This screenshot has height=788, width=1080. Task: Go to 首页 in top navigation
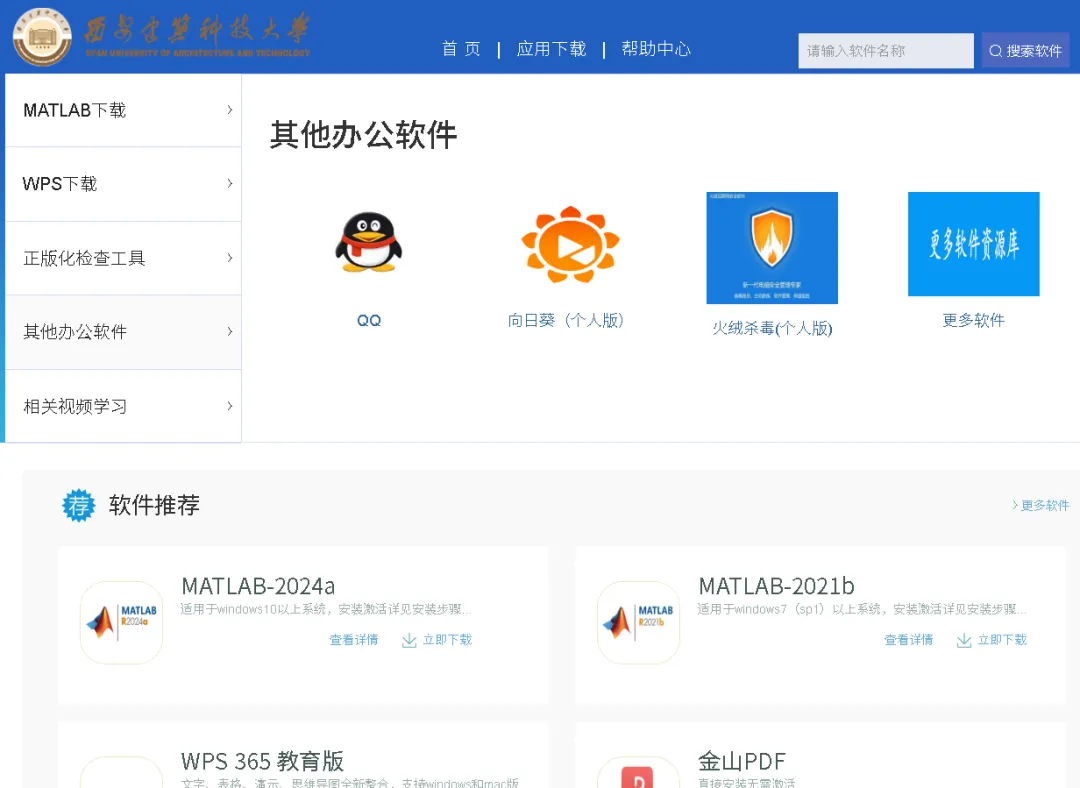tap(461, 49)
